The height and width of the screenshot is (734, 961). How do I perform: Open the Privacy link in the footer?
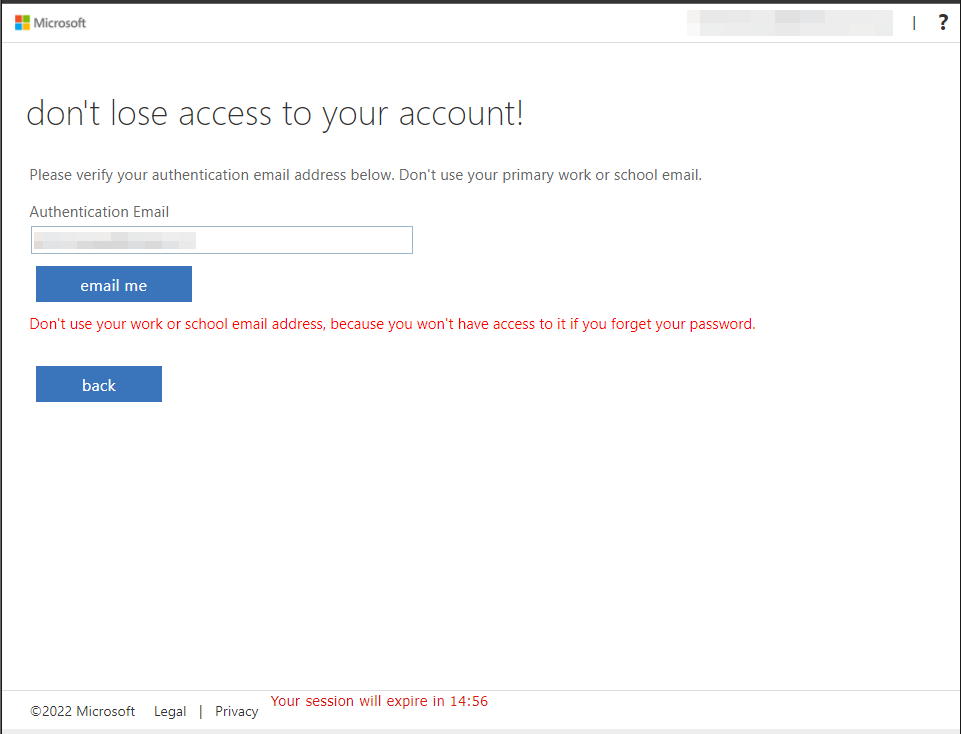(237, 711)
